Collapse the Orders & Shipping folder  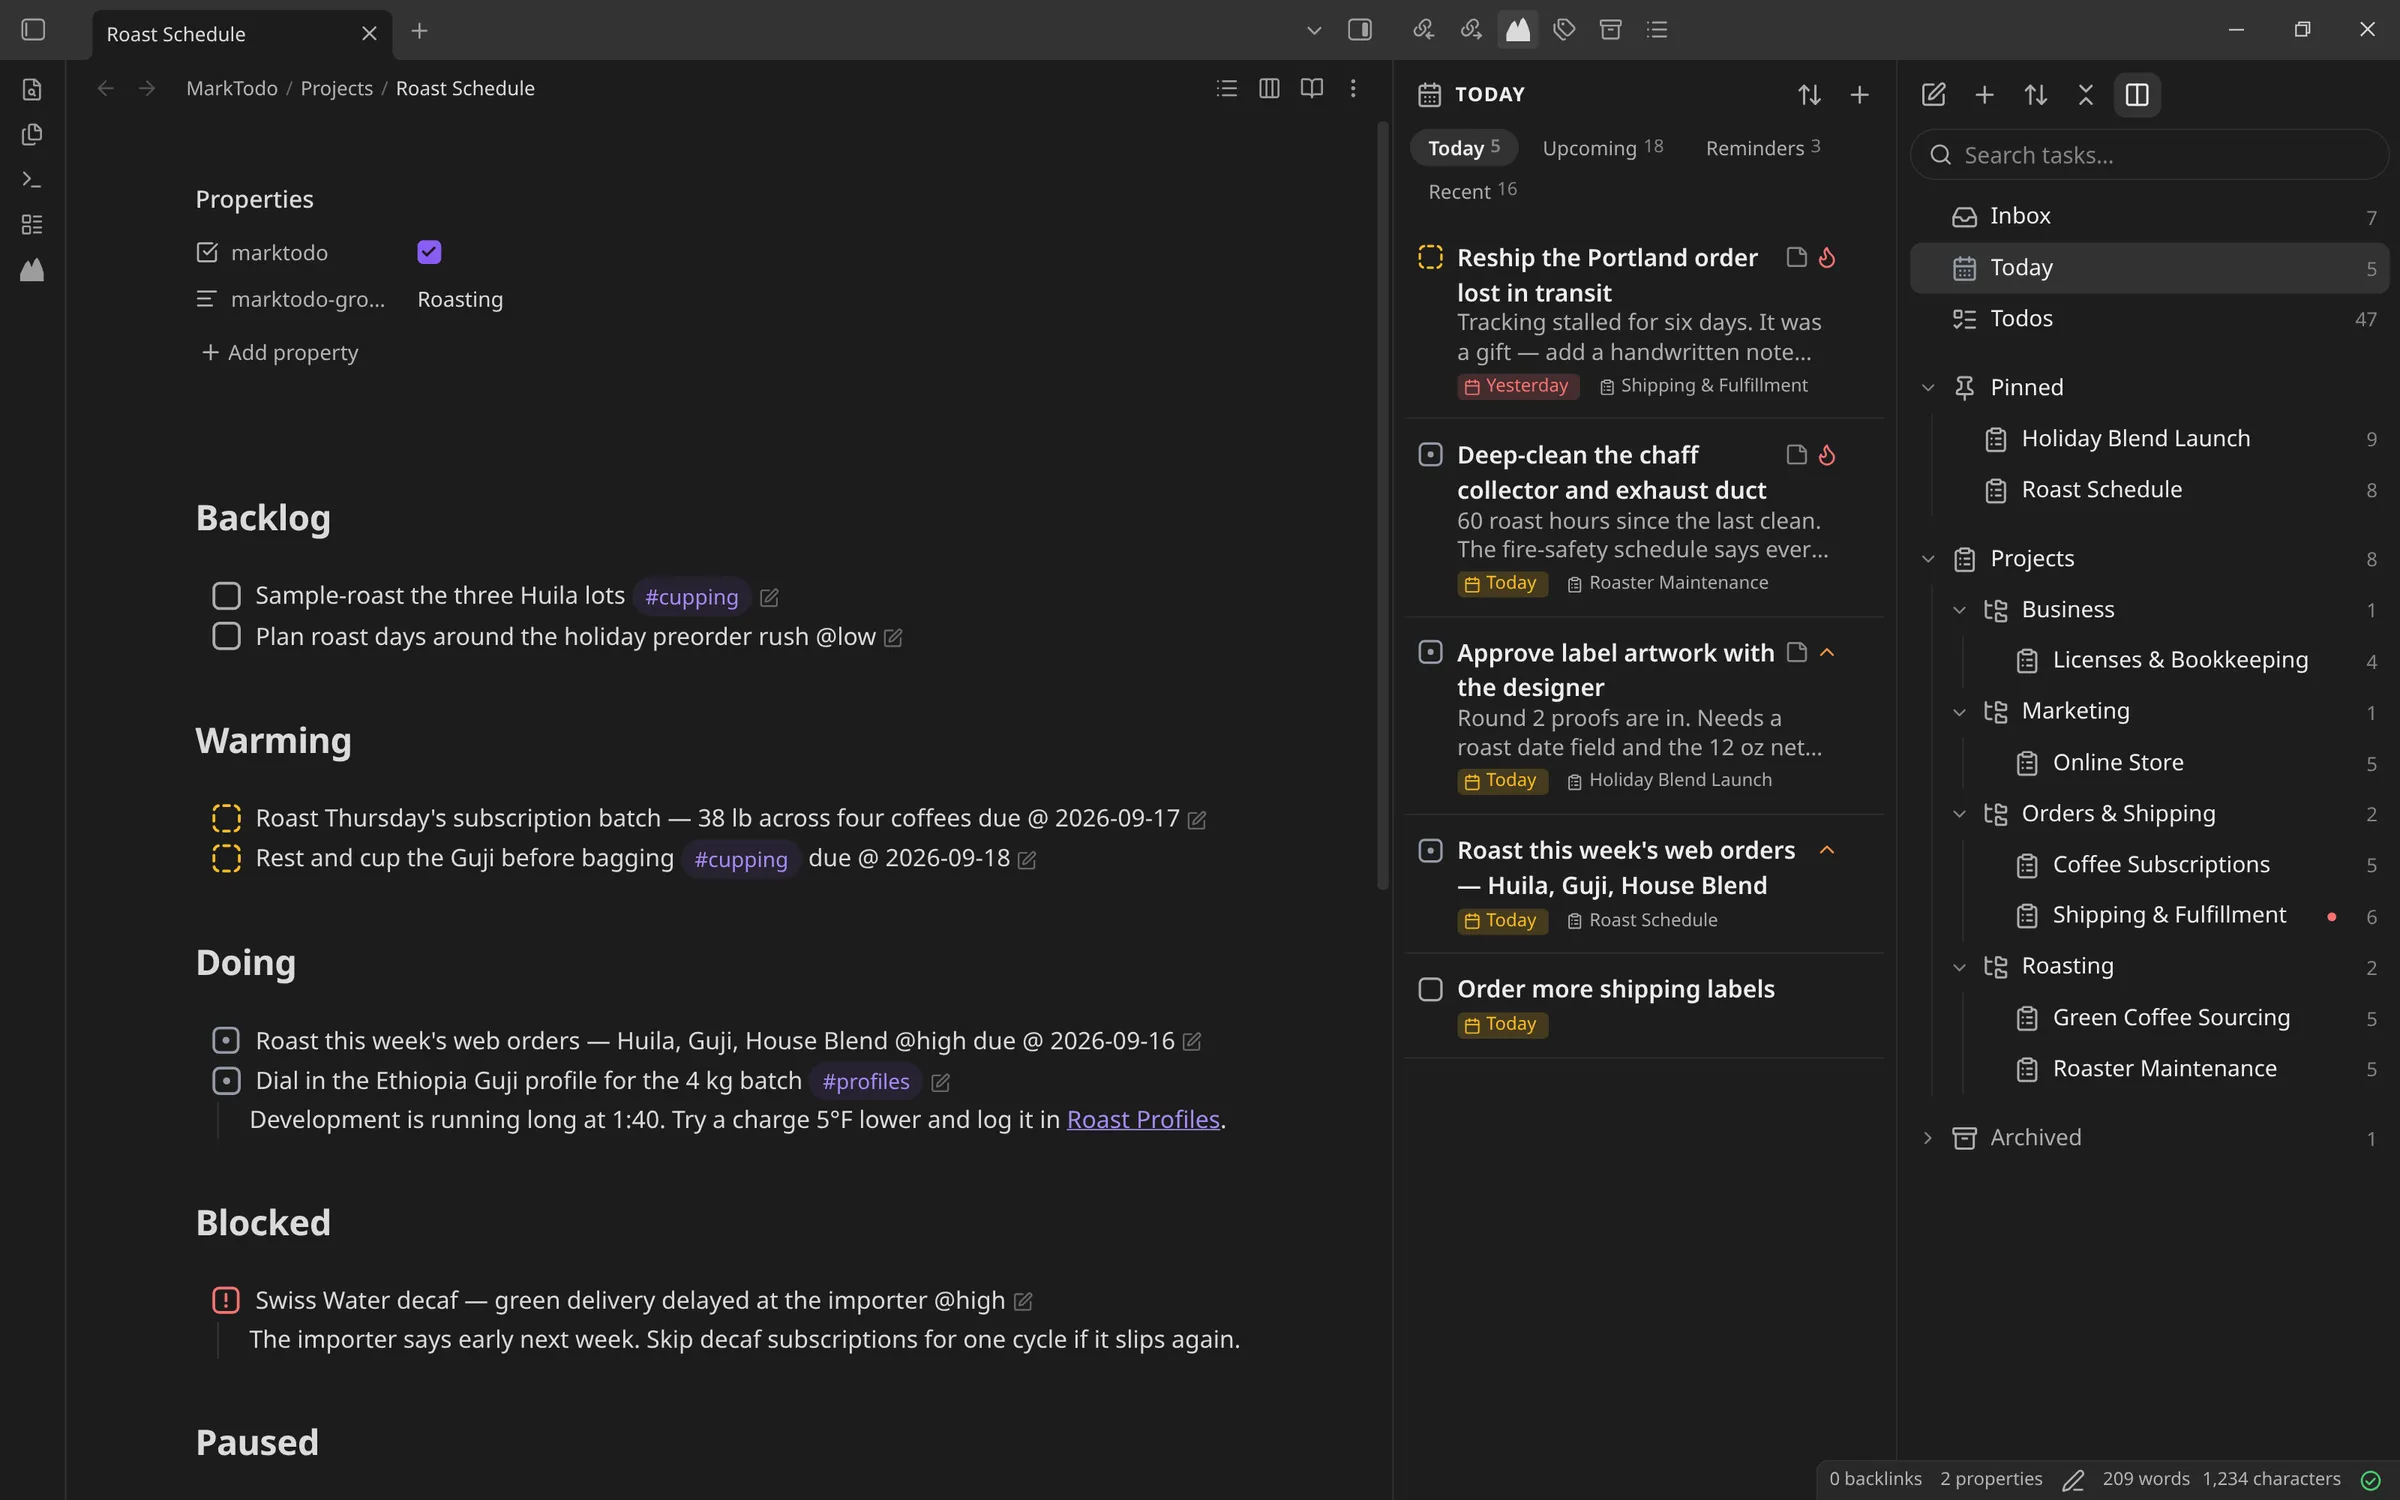click(x=1959, y=814)
